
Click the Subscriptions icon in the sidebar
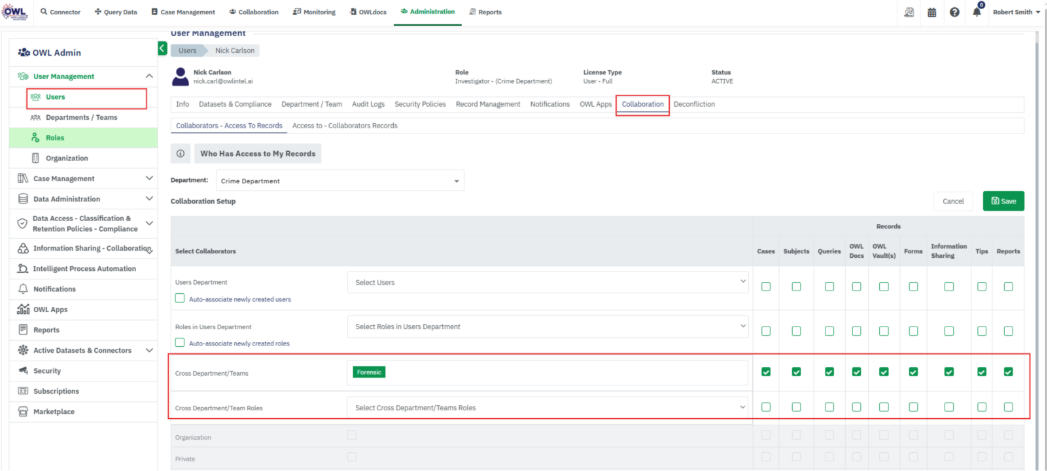[x=23, y=391]
